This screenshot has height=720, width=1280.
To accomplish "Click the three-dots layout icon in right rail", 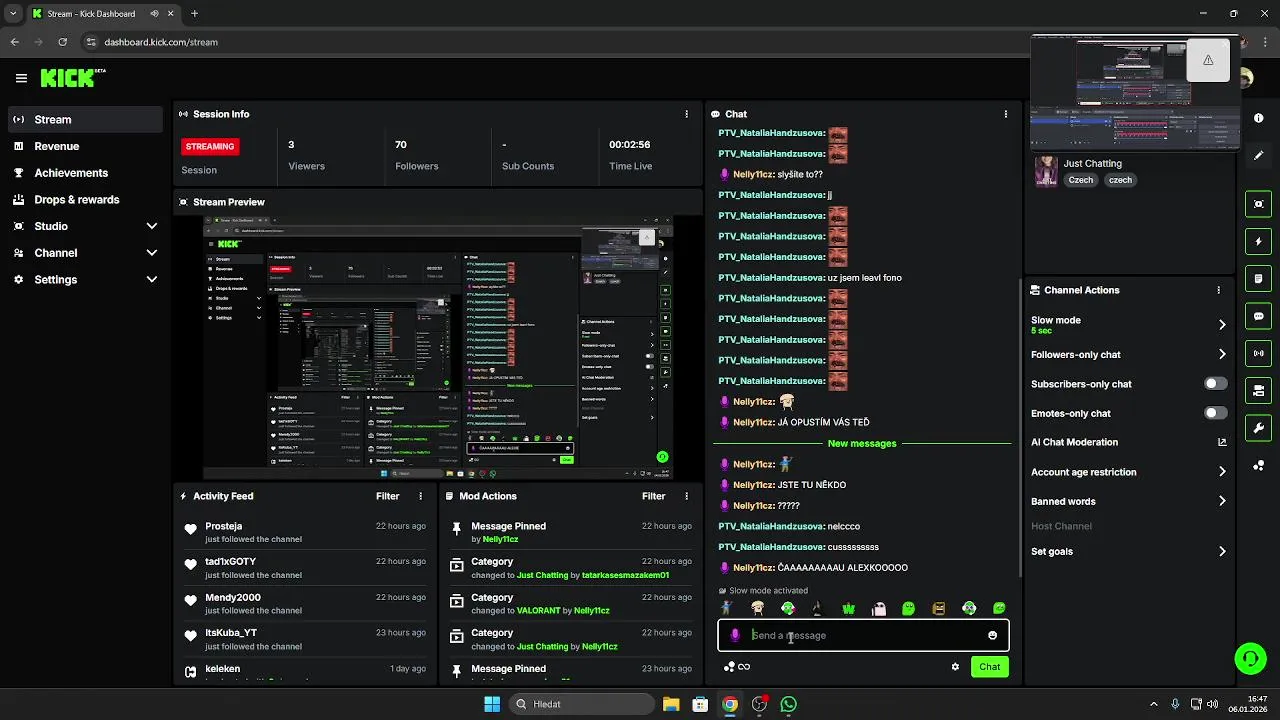I will point(1258,465).
